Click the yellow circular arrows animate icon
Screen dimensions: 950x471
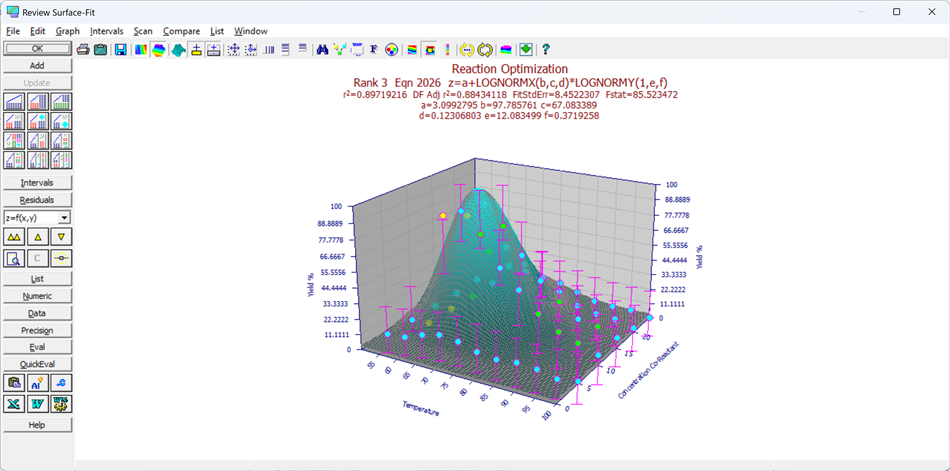pyautogui.click(x=485, y=50)
